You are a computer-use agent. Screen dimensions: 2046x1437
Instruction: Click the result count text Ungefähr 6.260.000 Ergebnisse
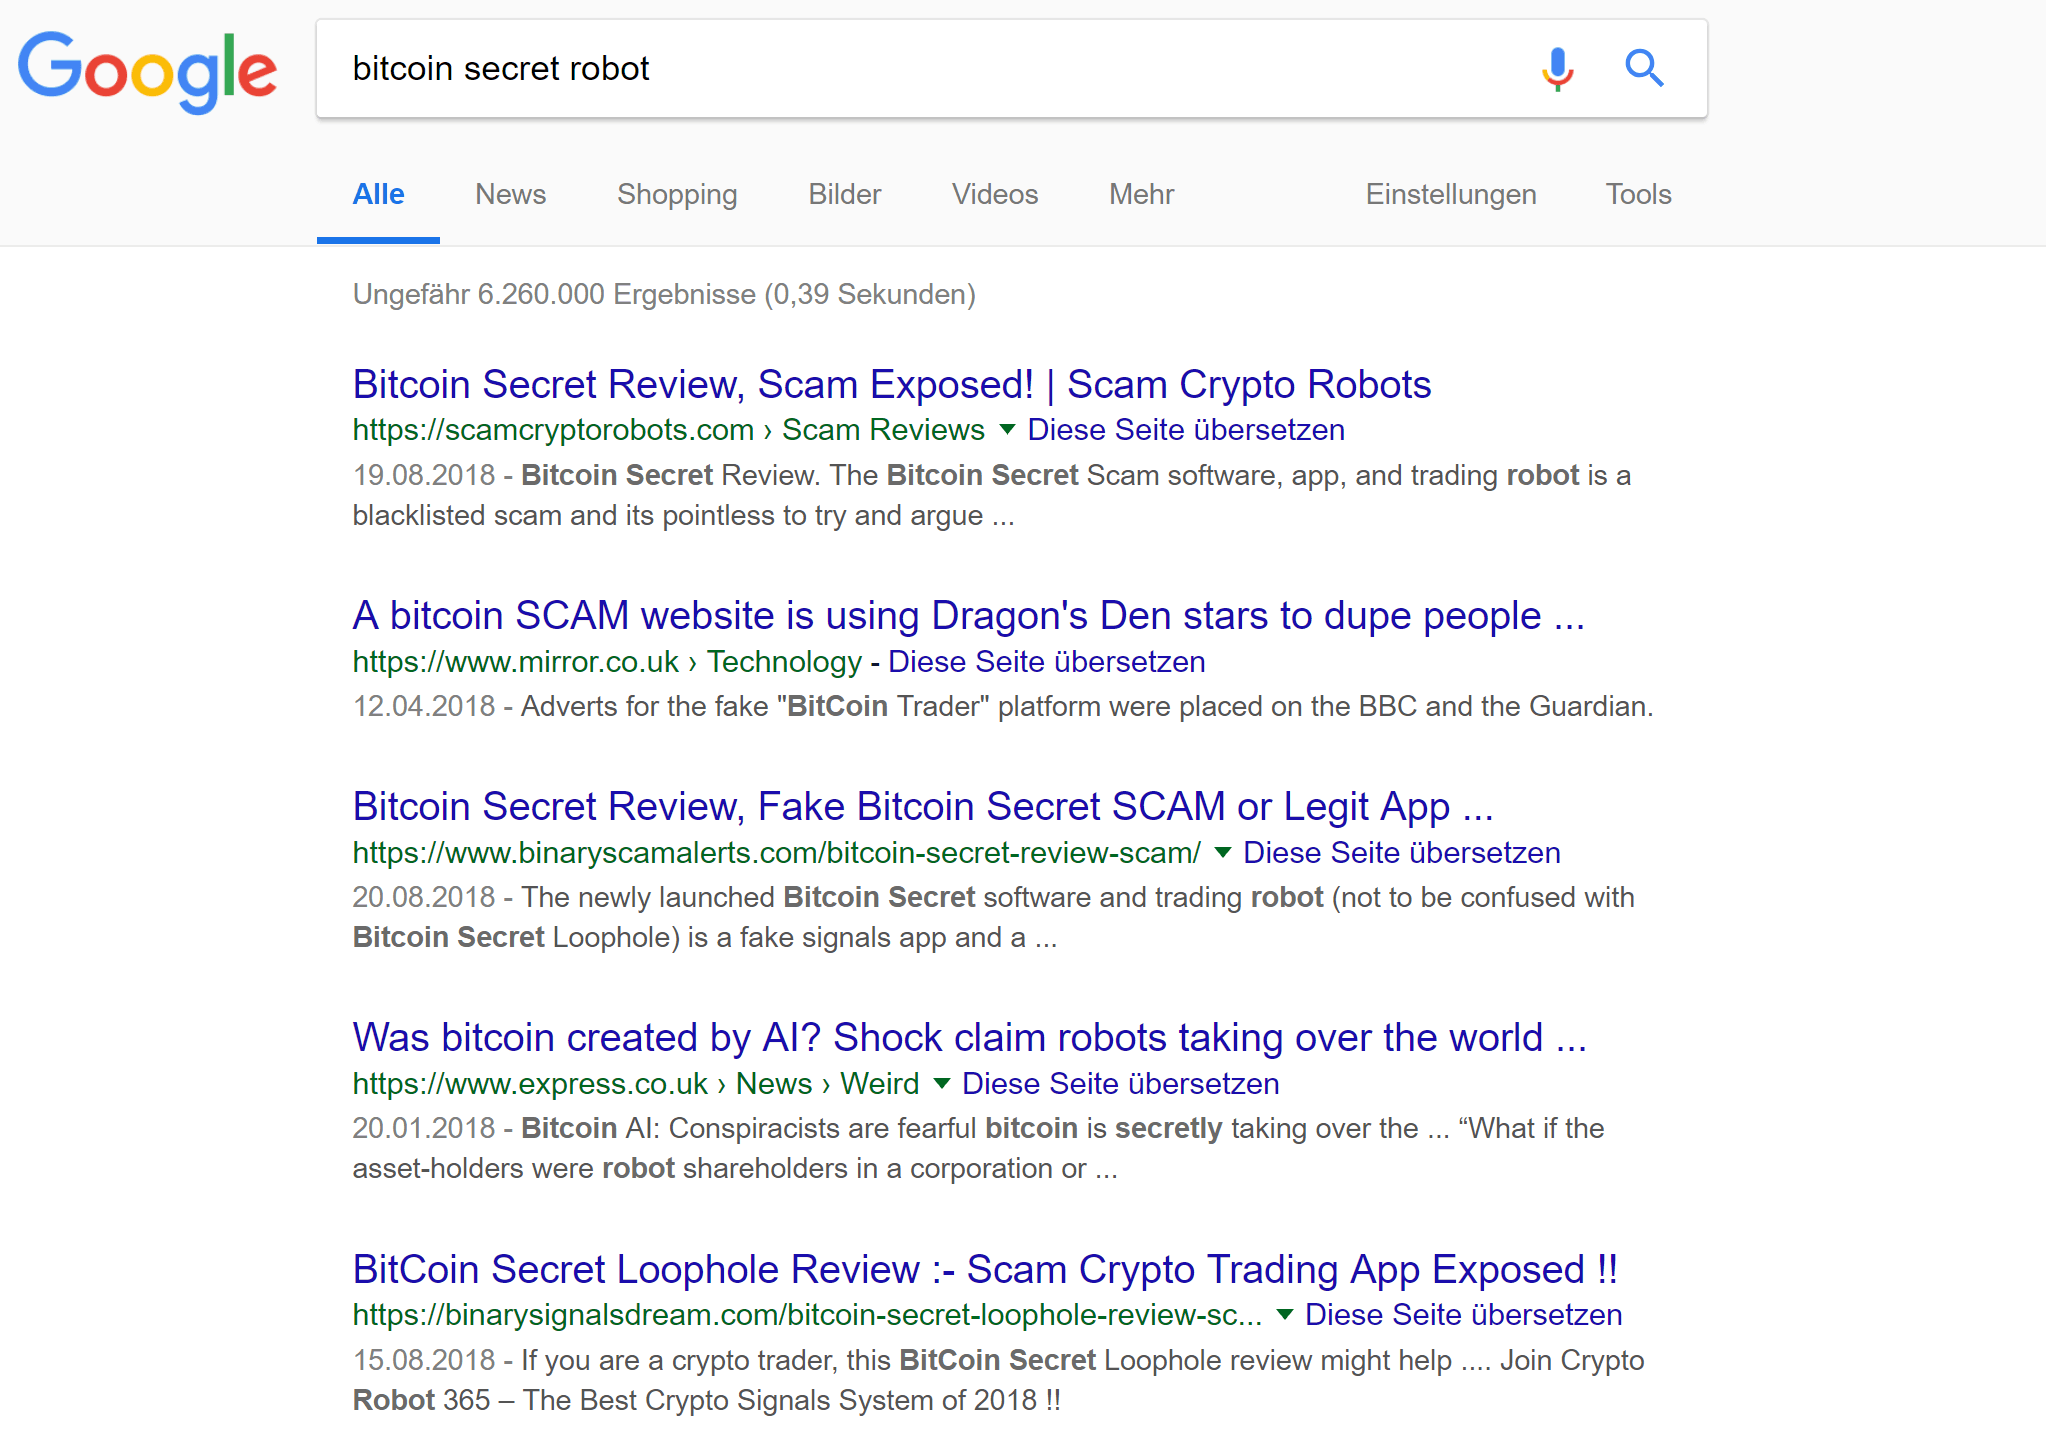pos(664,295)
